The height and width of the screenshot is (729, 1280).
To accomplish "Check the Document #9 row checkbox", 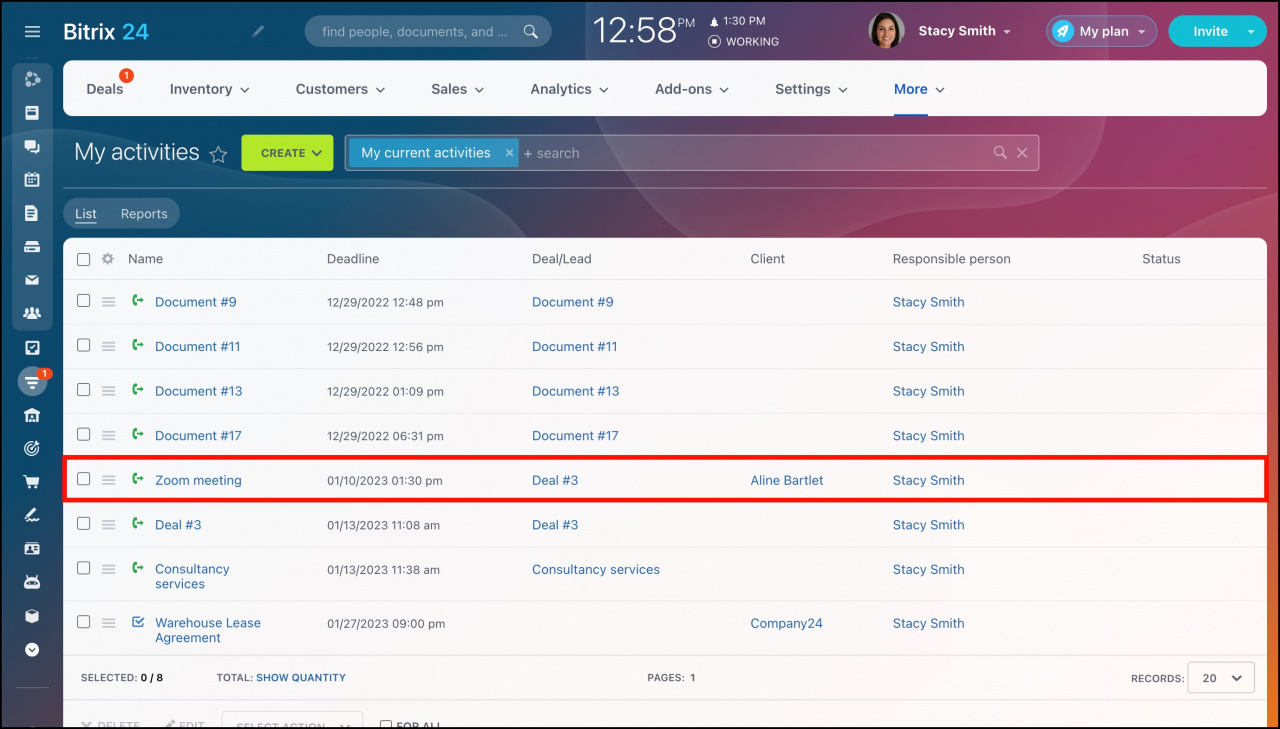I will (84, 301).
